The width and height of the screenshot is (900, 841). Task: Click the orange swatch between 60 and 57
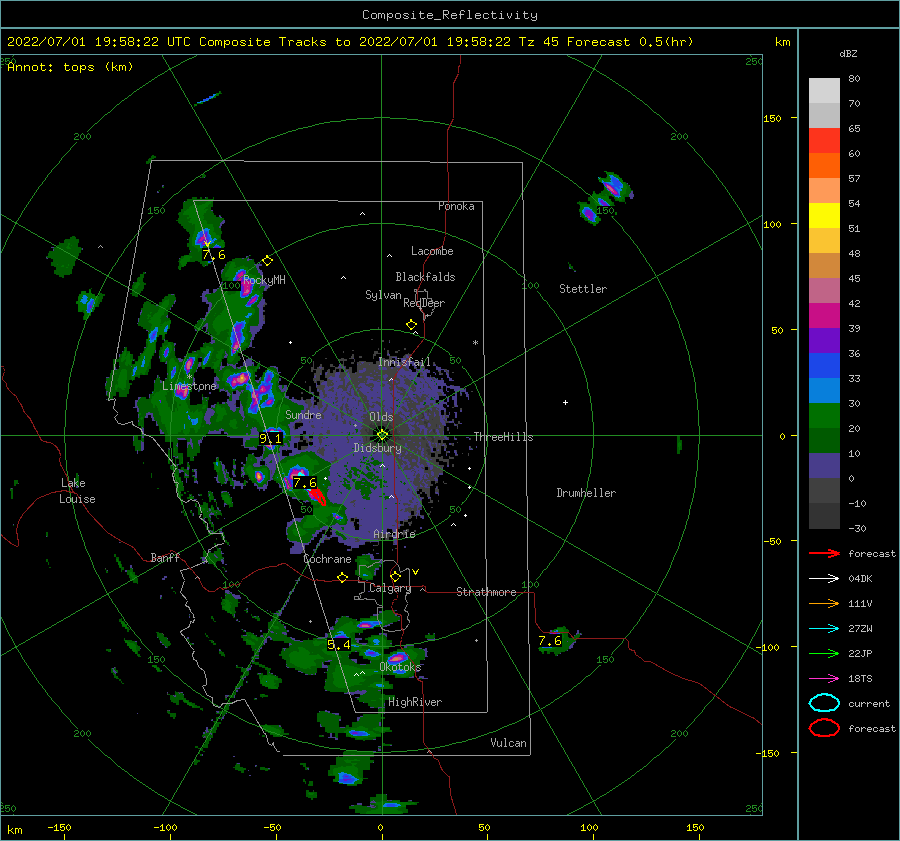824,166
